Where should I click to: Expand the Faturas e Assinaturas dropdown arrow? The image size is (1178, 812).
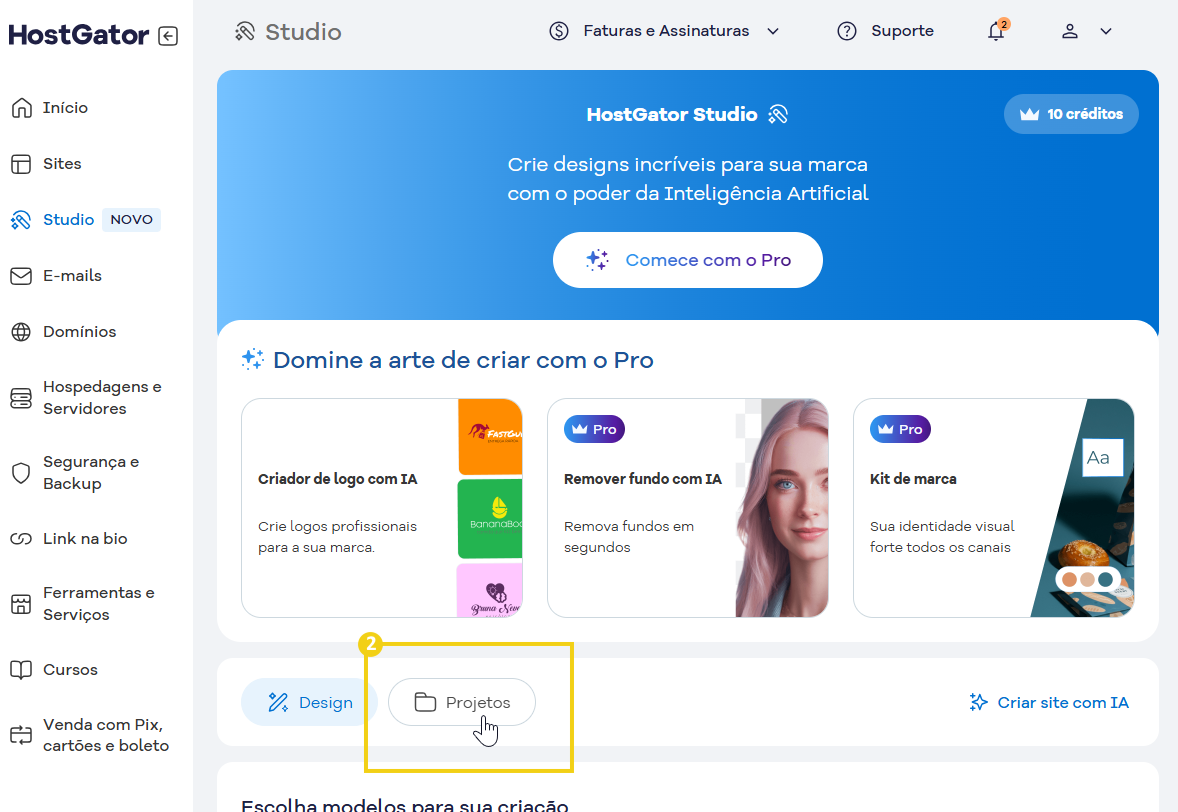(773, 31)
